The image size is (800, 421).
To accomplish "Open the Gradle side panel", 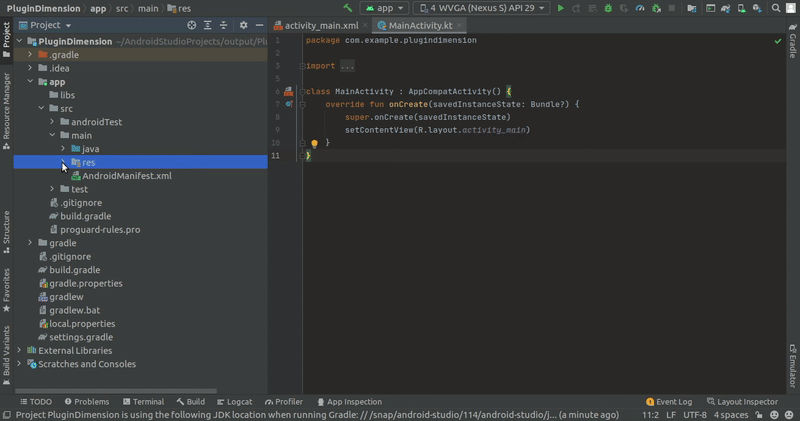I will [x=792, y=40].
